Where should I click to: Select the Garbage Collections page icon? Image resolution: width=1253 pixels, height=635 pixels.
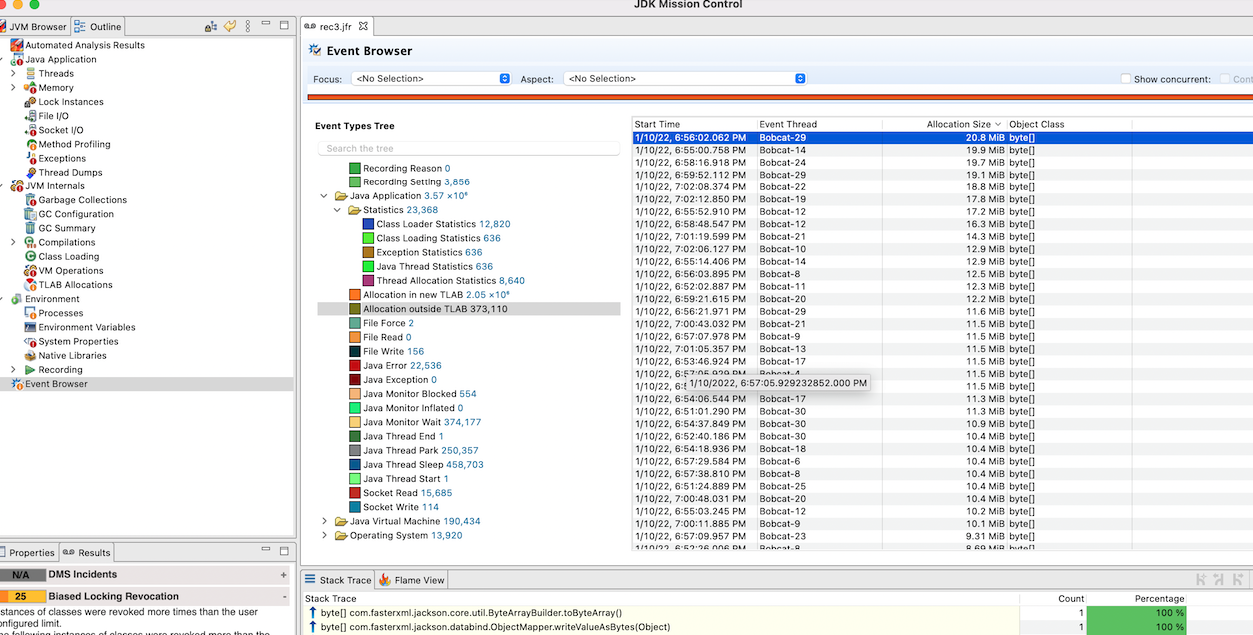tap(30, 200)
